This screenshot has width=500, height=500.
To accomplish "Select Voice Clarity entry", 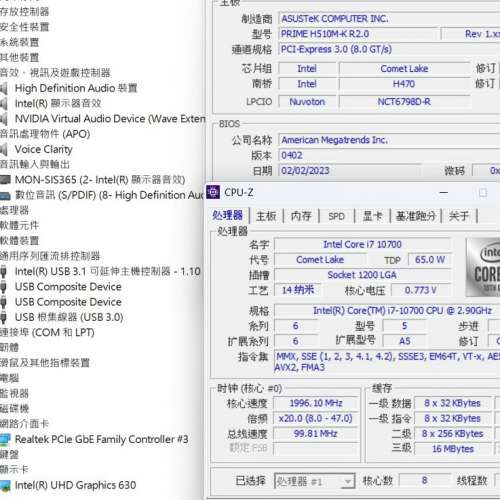I will coord(43,150).
